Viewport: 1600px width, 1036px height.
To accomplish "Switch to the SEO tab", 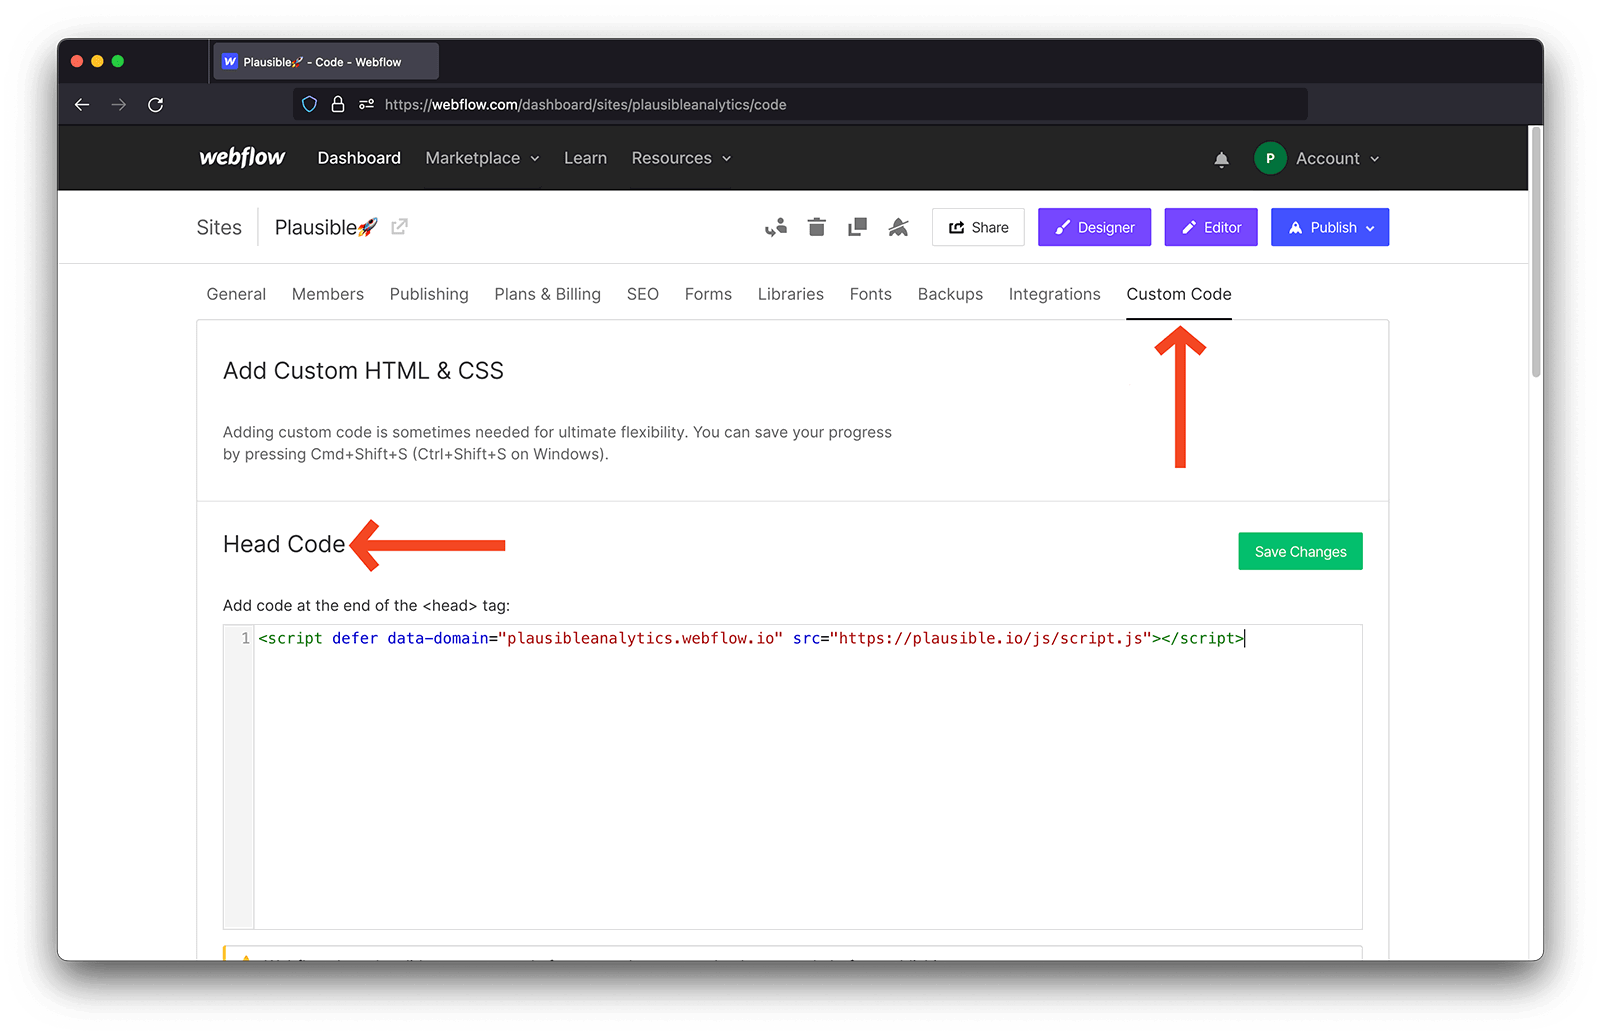I will point(643,294).
